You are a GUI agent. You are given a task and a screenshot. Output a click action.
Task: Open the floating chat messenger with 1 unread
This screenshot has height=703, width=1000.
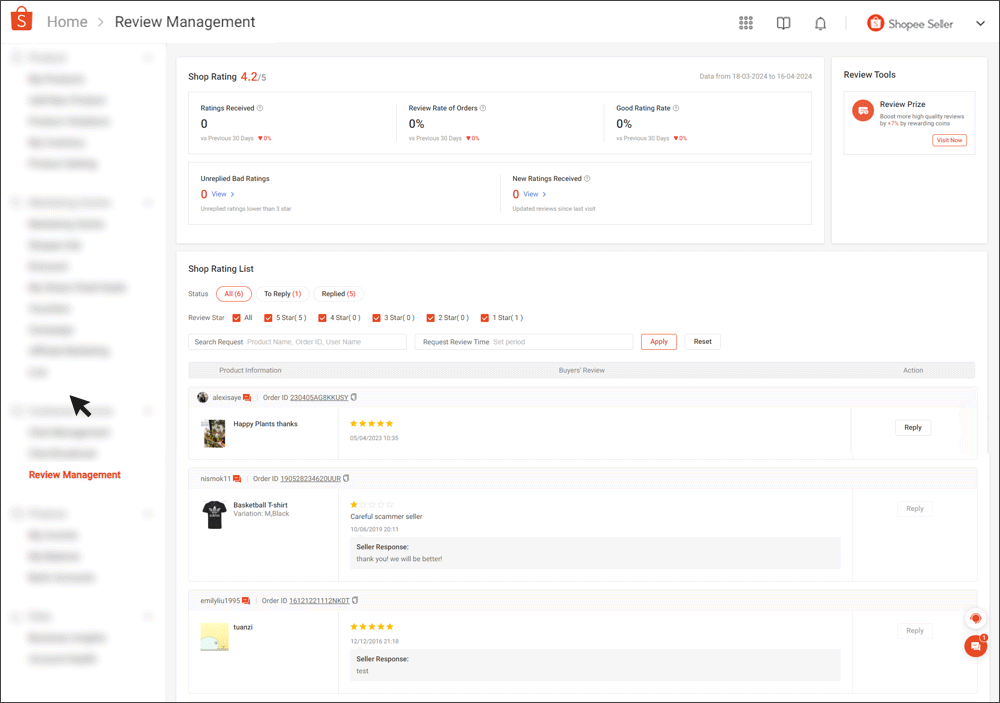(975, 646)
